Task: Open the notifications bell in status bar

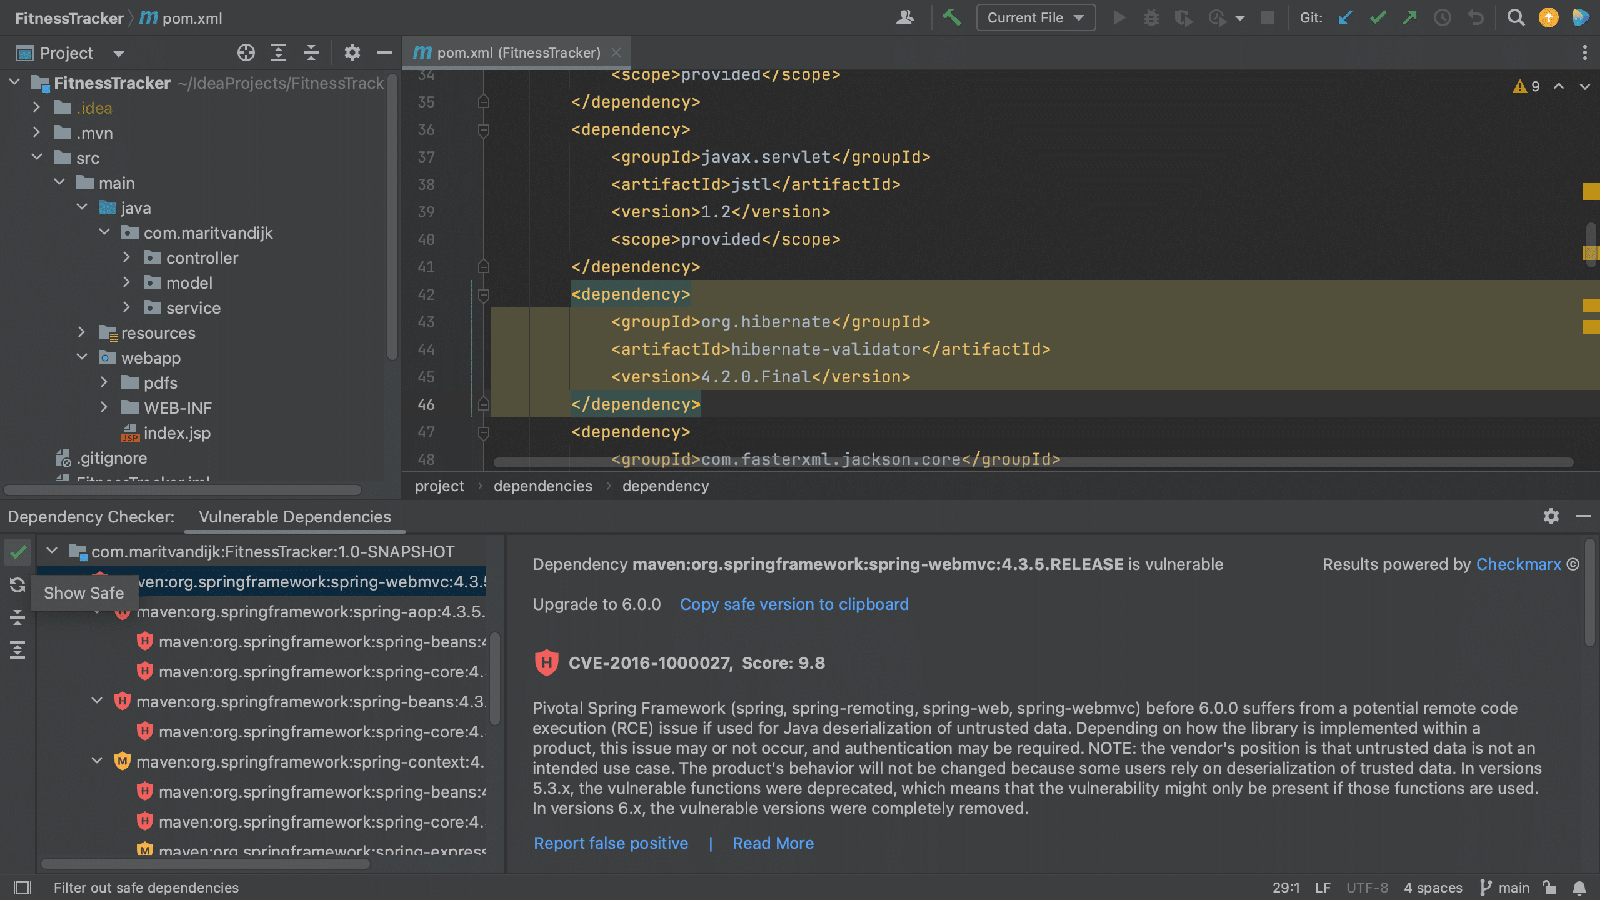Action: point(1579,887)
